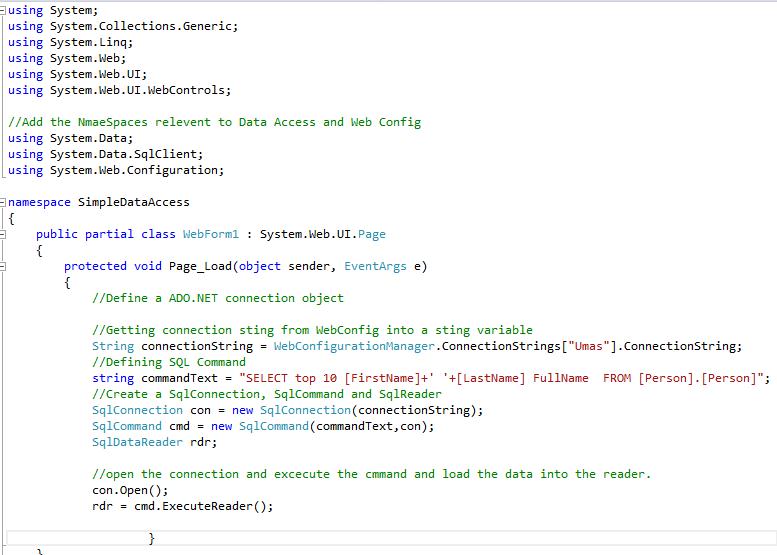Viewport: 777px width, 555px height.
Task: Click the 'Define a ADO.NET connection object' comment
Action: (x=218, y=298)
